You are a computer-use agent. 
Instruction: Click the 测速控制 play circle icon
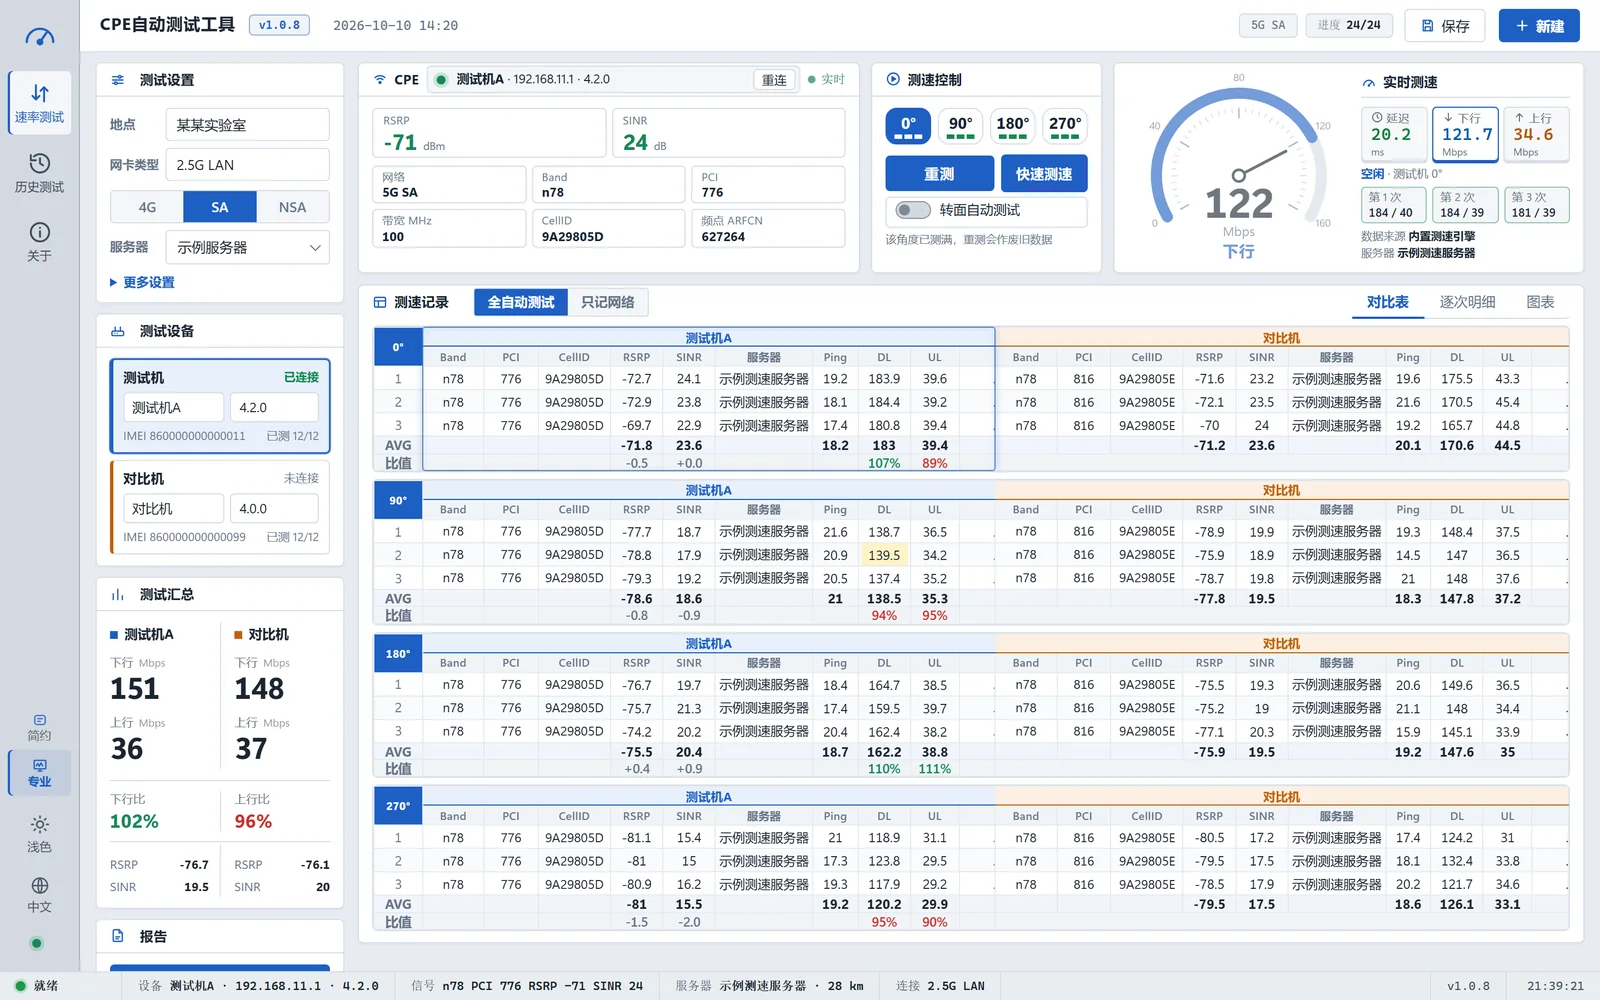click(x=893, y=80)
